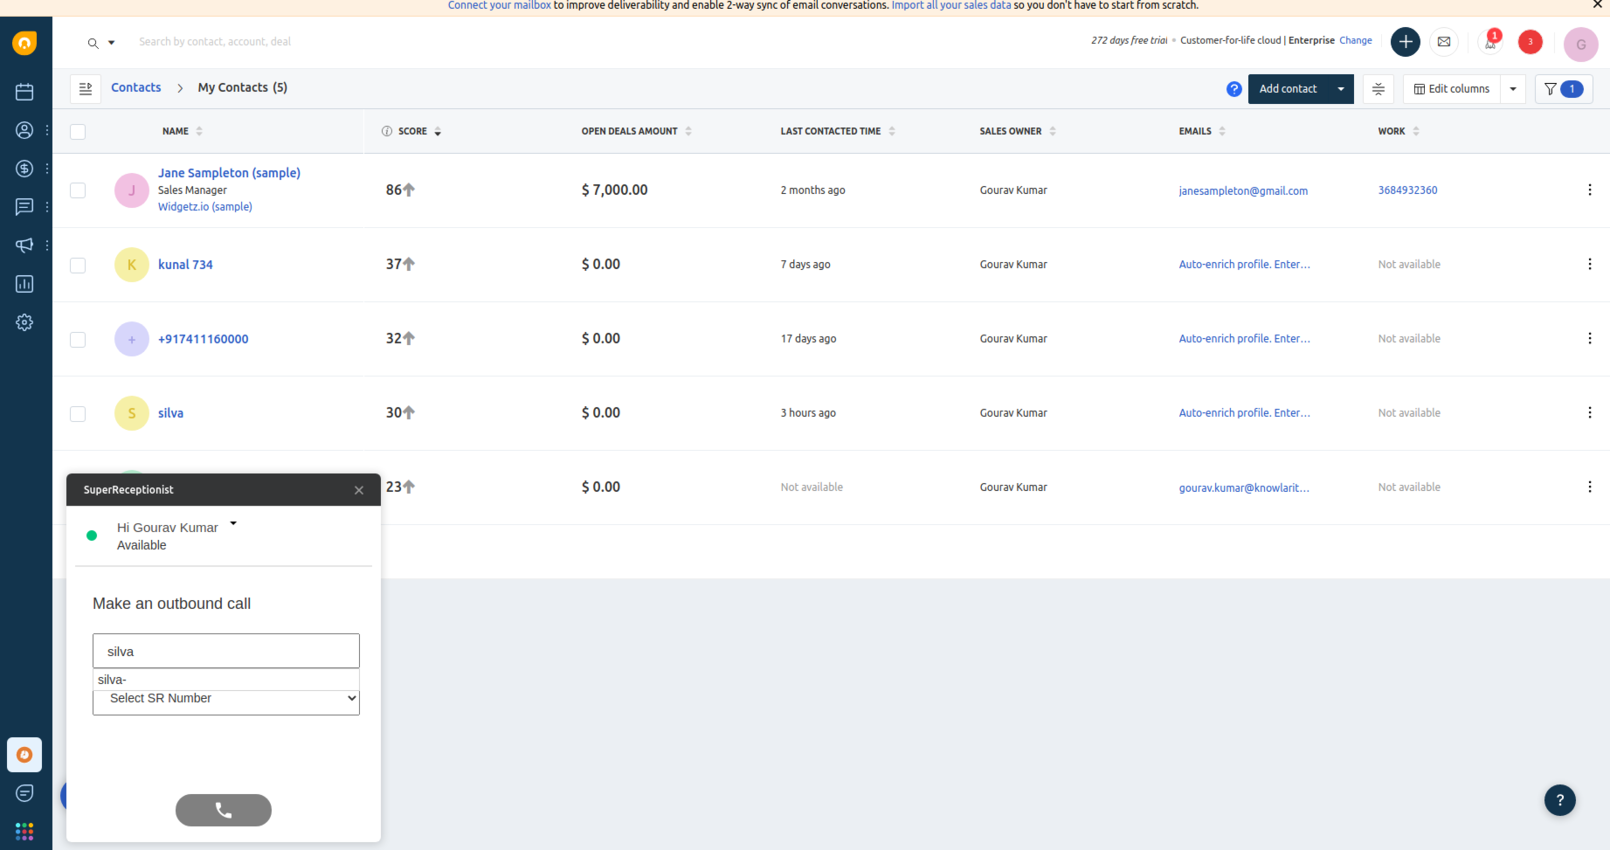Open the Deals dollar icon in sidebar

pyautogui.click(x=24, y=169)
